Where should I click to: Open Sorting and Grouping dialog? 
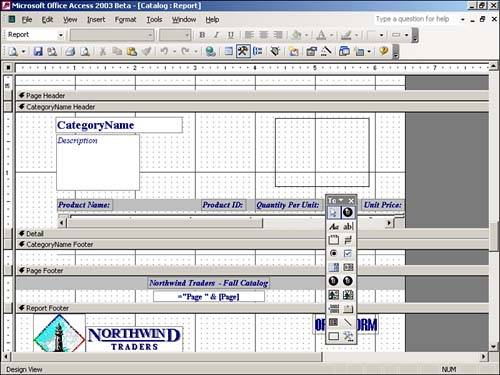(257, 51)
